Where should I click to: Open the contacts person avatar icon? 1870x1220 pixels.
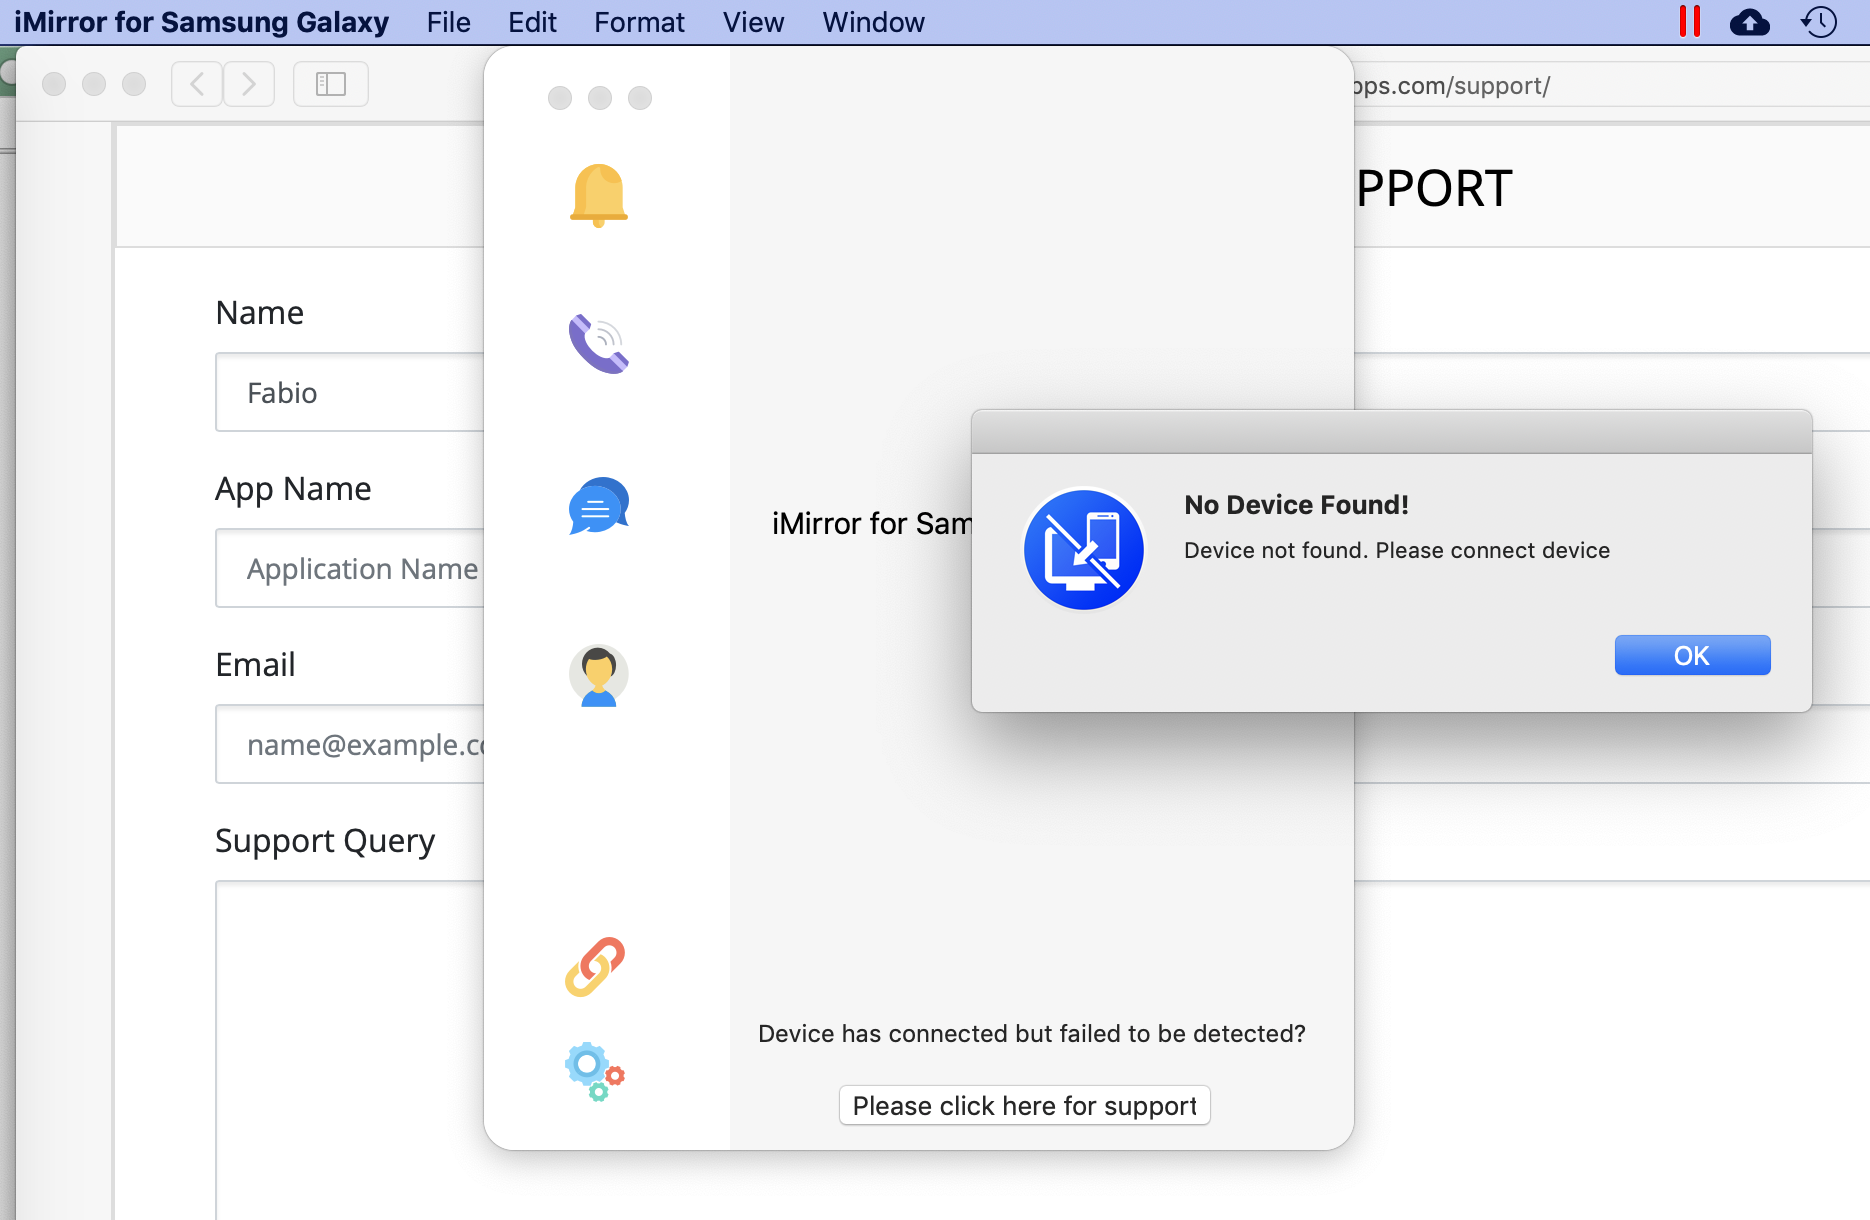tap(599, 675)
